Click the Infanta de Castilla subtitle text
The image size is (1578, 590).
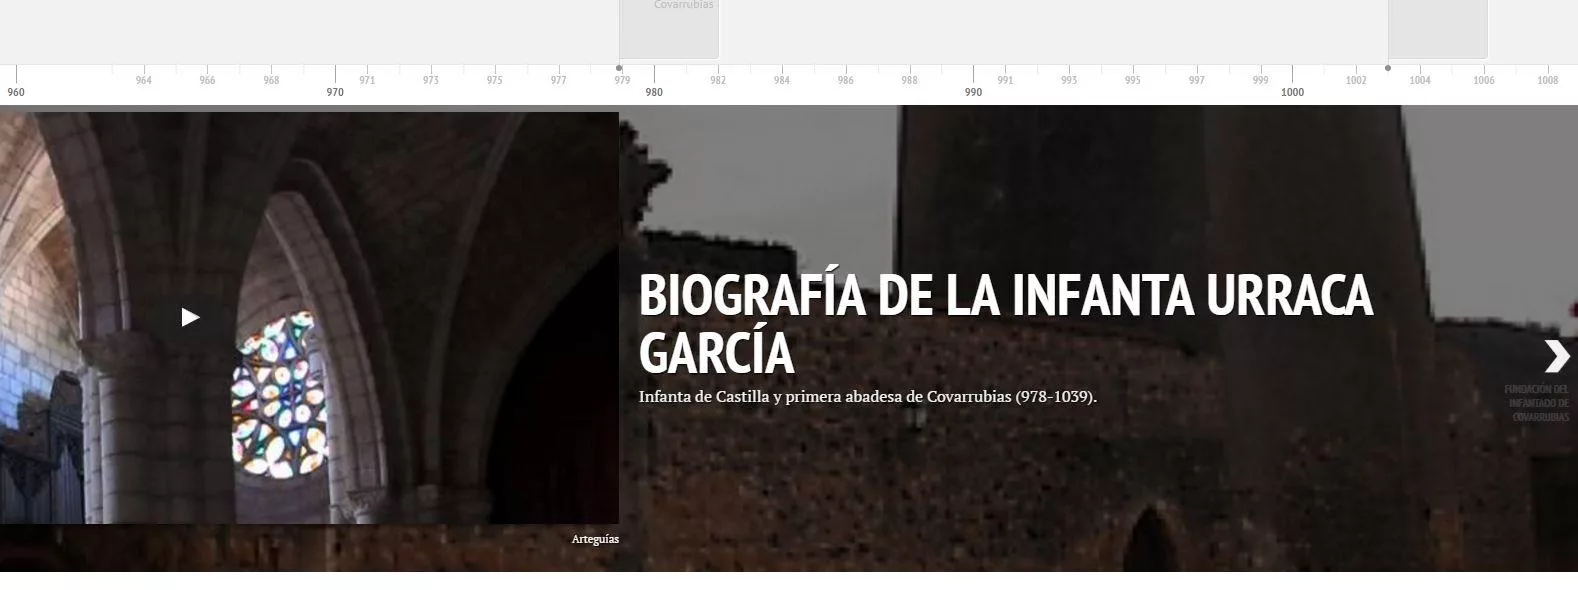pyautogui.click(x=867, y=397)
